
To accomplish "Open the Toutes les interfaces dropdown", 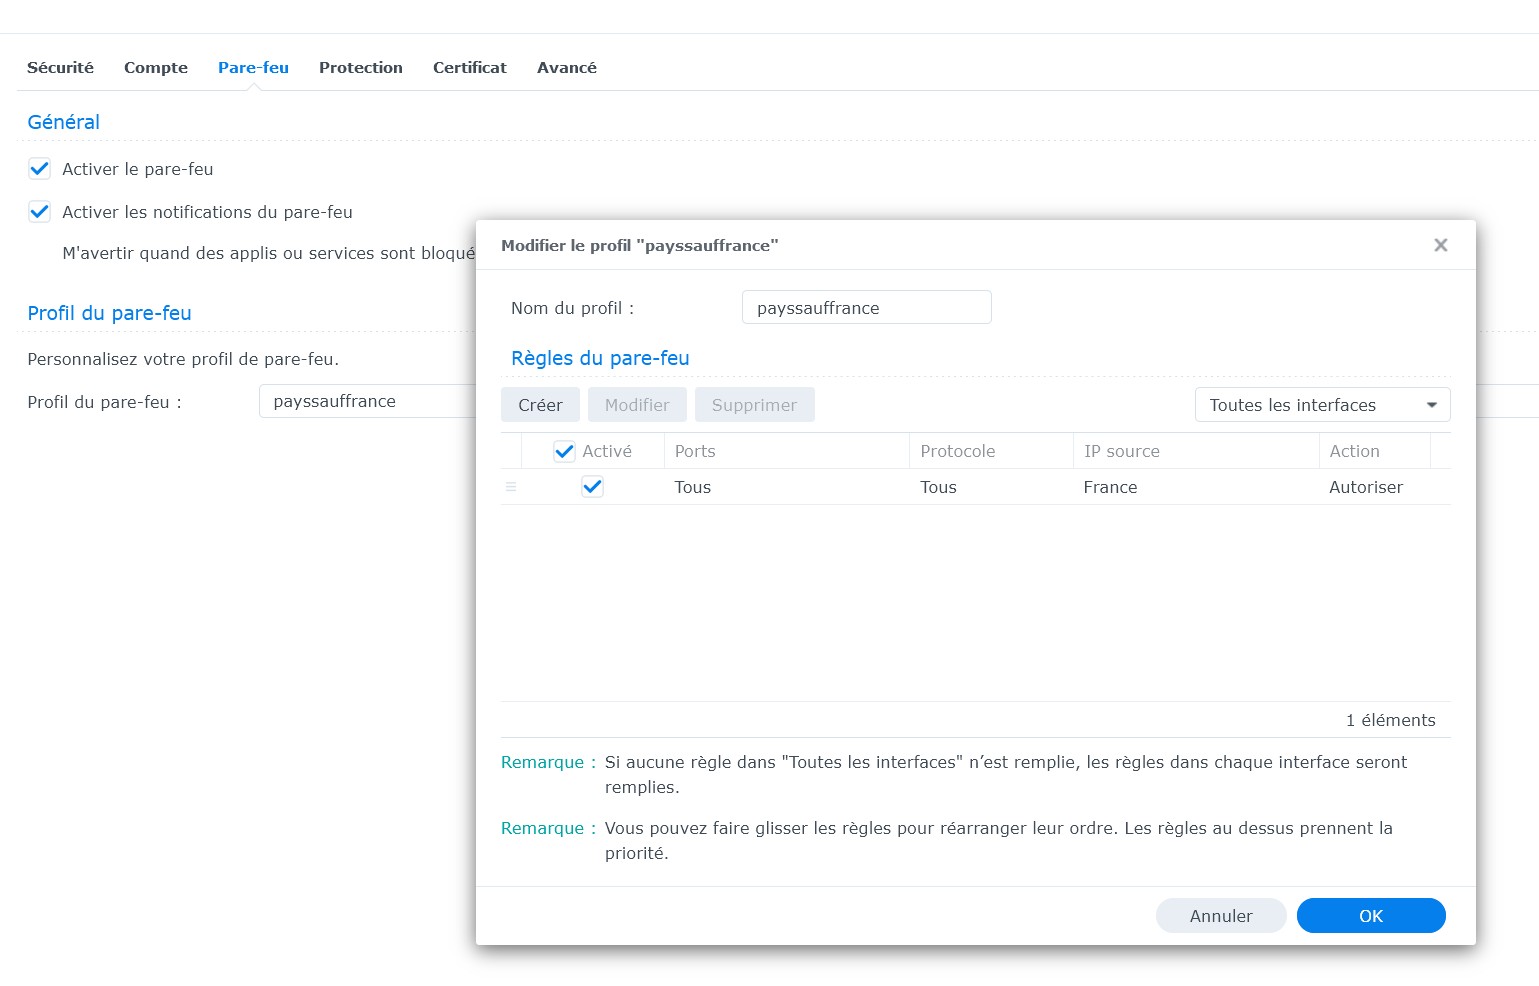I will [x=1321, y=405].
